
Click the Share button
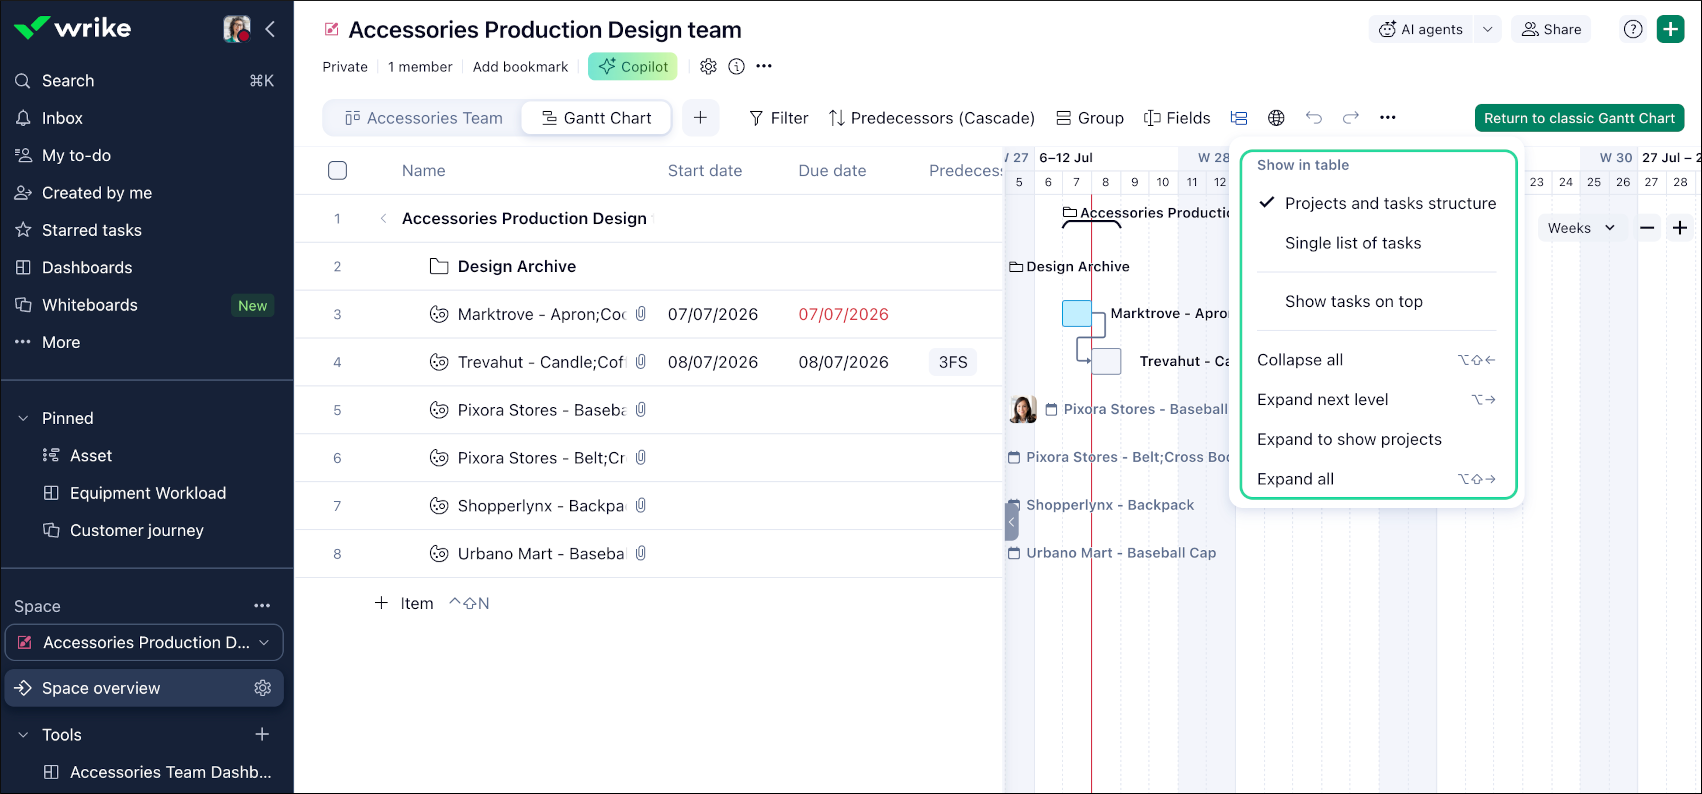click(1551, 30)
